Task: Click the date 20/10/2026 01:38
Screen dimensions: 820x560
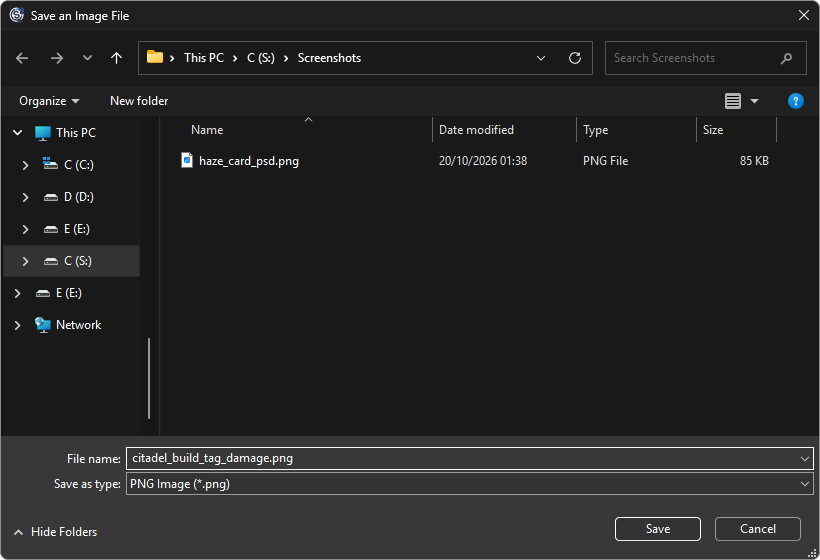Action: tap(483, 161)
